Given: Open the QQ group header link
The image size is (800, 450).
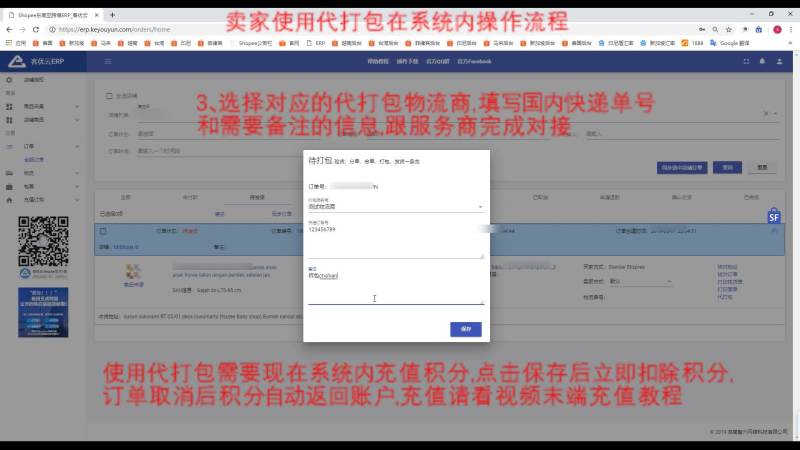Looking at the screenshot, I should point(438,61).
